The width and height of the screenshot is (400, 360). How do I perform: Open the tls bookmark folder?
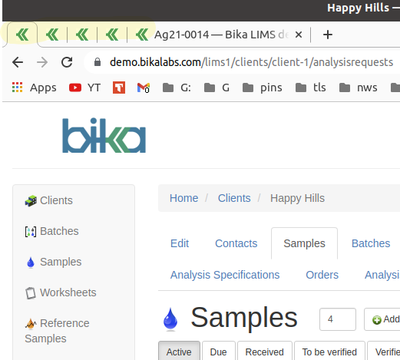311,88
